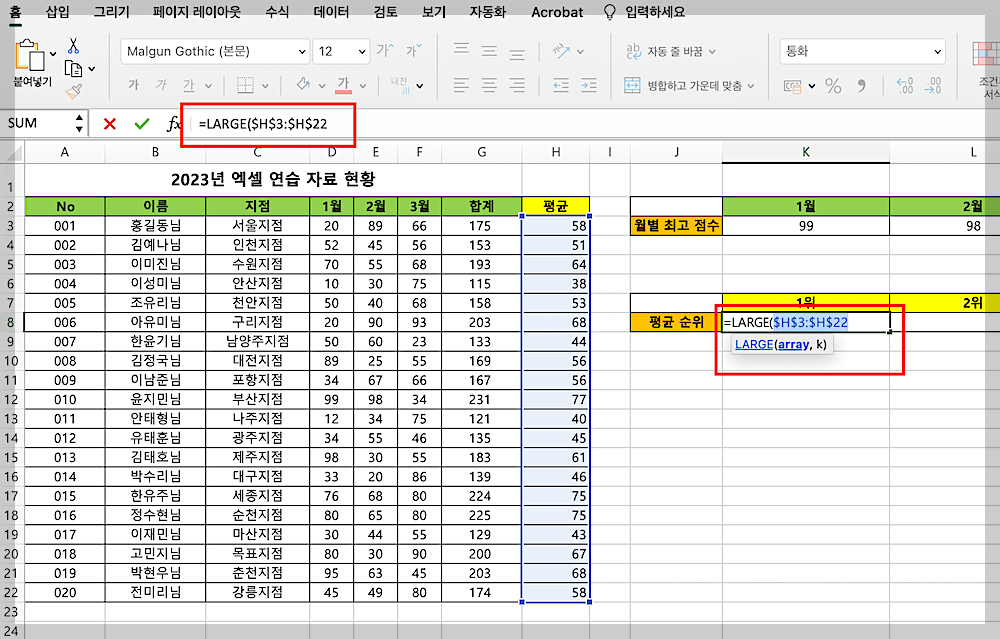This screenshot has height=639, width=1000.
Task: Expand the copy options arrow
Action: tap(92, 69)
